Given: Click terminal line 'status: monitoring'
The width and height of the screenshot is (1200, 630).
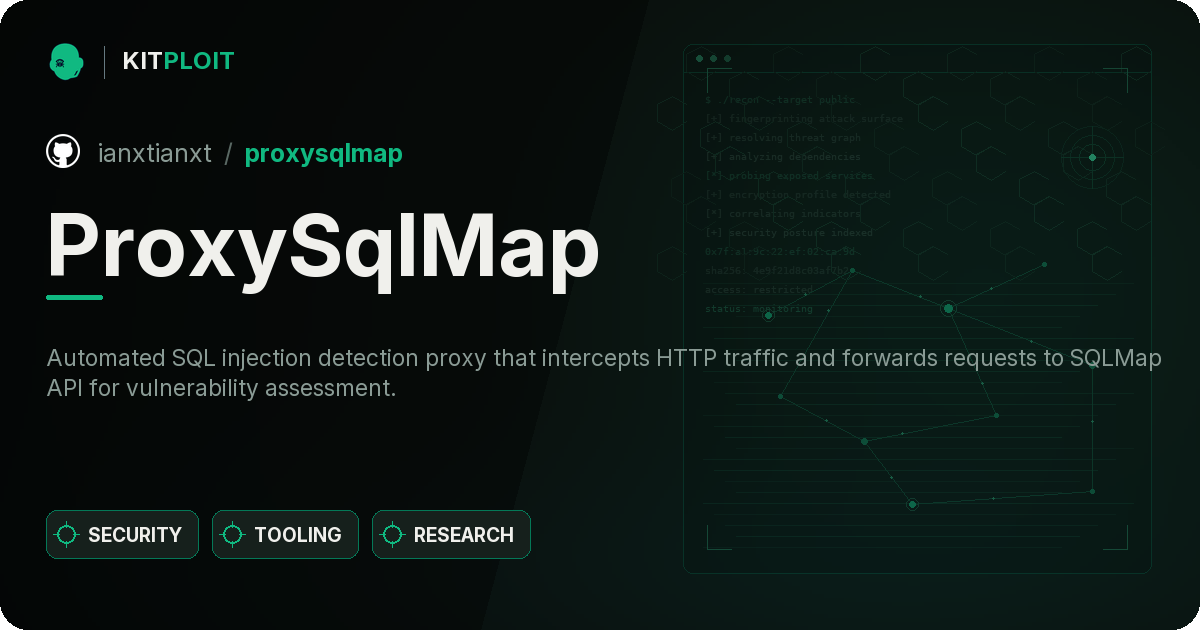Looking at the screenshot, I should (x=759, y=309).
